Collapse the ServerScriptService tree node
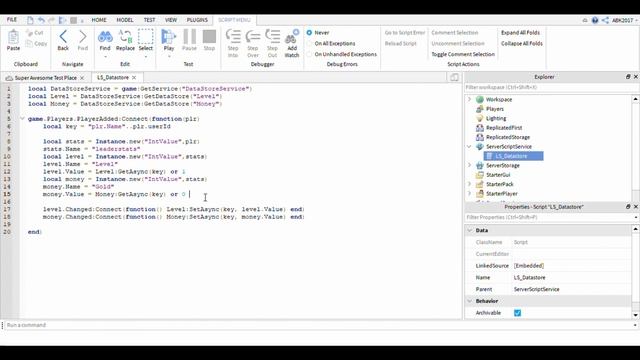Image resolution: width=640 pixels, height=360 pixels. click(x=469, y=146)
